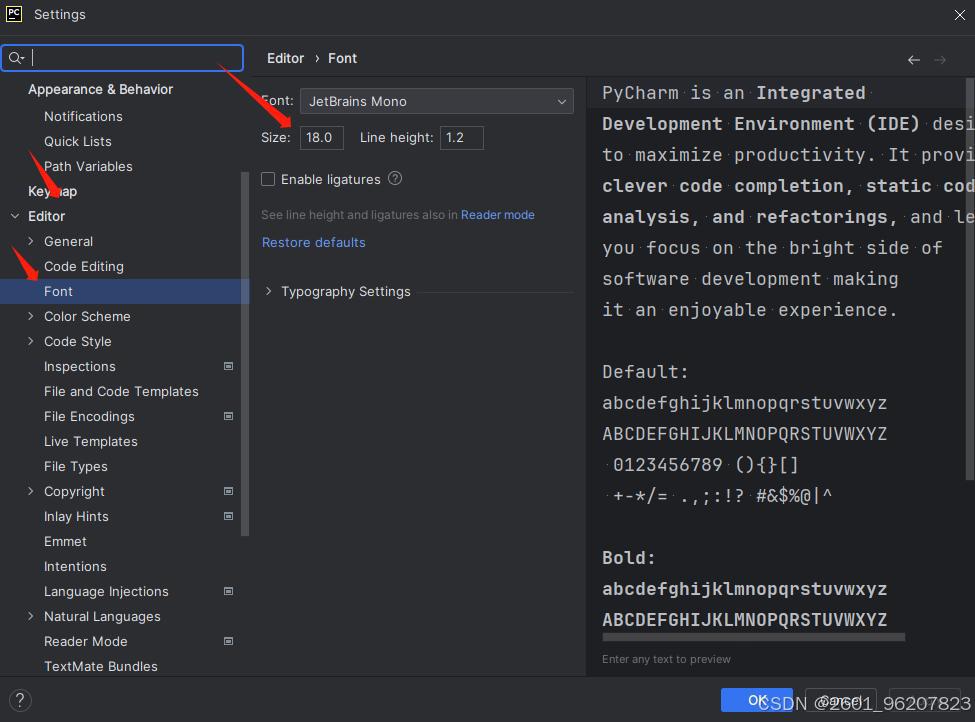Open TextMate Bundles settings
The height and width of the screenshot is (722, 975).
[x=101, y=666]
